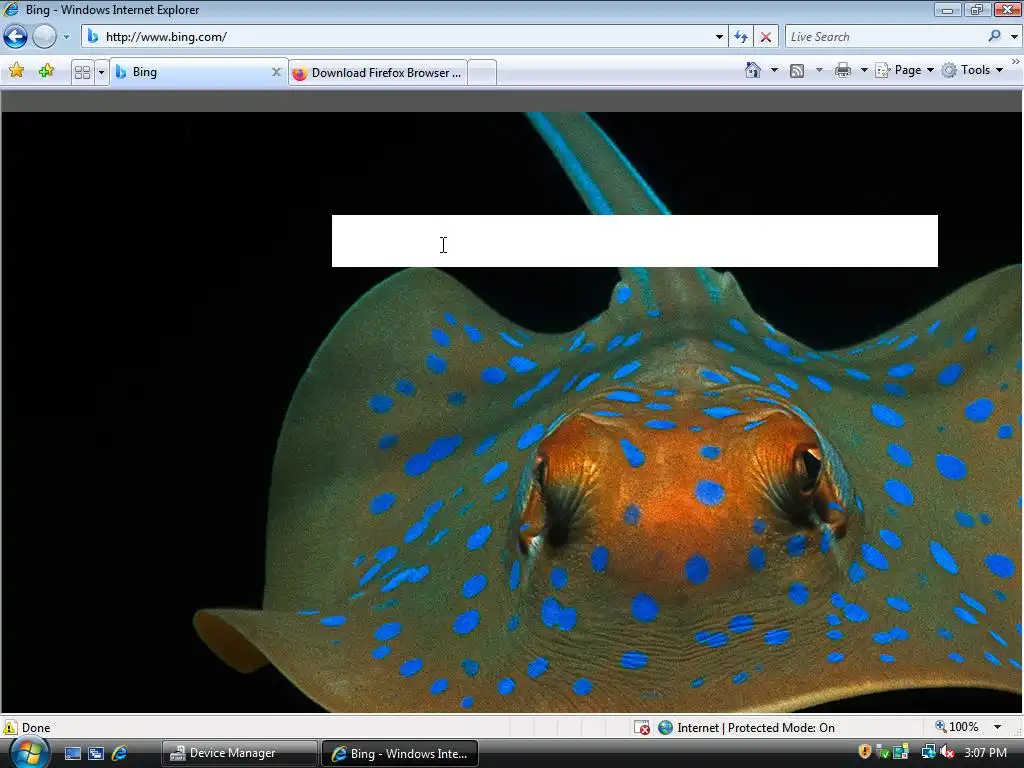This screenshot has height=768, width=1024.
Task: Click Internet Protected Mode On zone text
Action: (x=756, y=728)
